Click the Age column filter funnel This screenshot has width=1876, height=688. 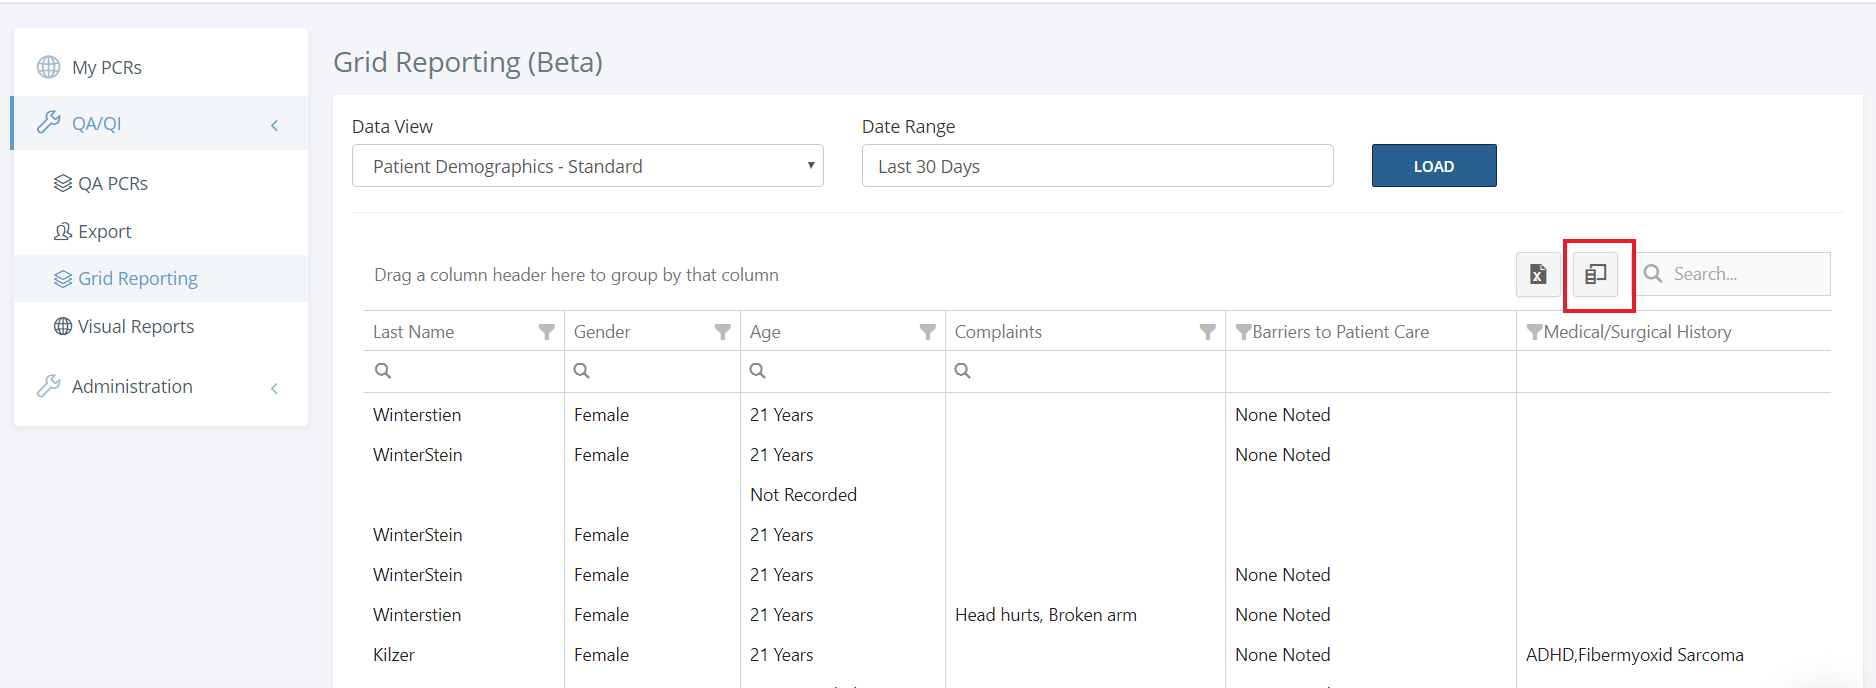pos(927,332)
